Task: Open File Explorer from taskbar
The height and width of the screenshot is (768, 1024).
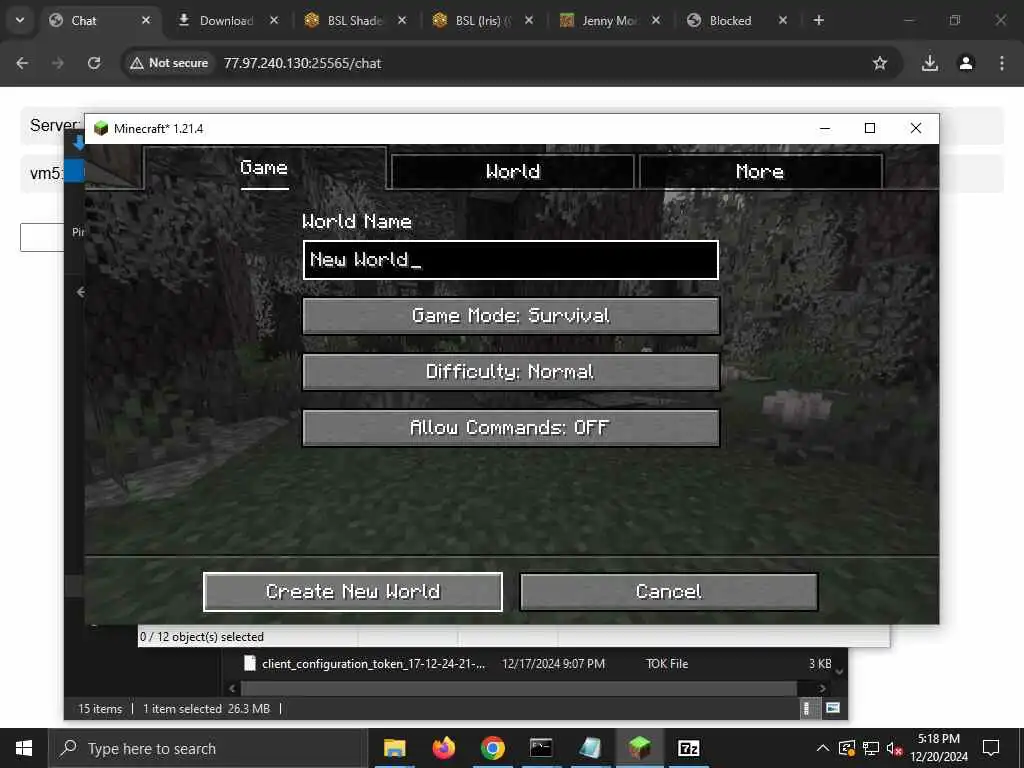Action: [394, 748]
